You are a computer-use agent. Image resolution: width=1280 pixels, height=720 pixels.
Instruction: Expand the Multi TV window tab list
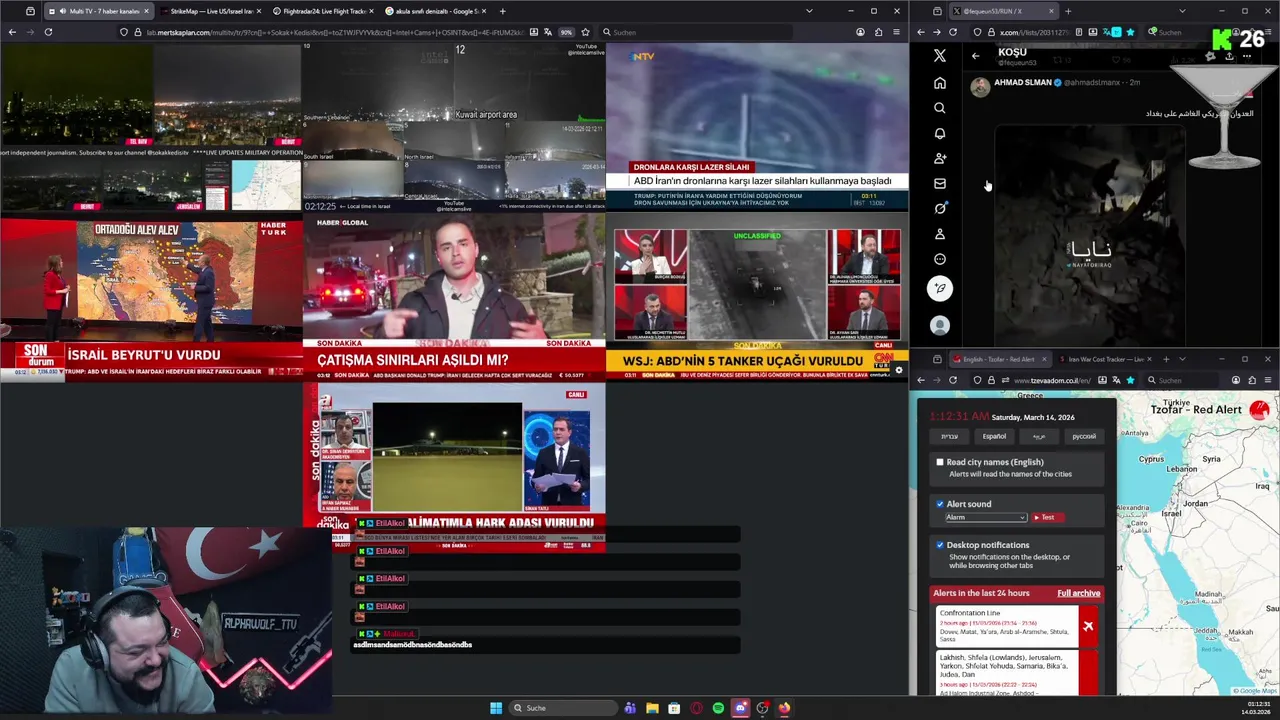[809, 11]
